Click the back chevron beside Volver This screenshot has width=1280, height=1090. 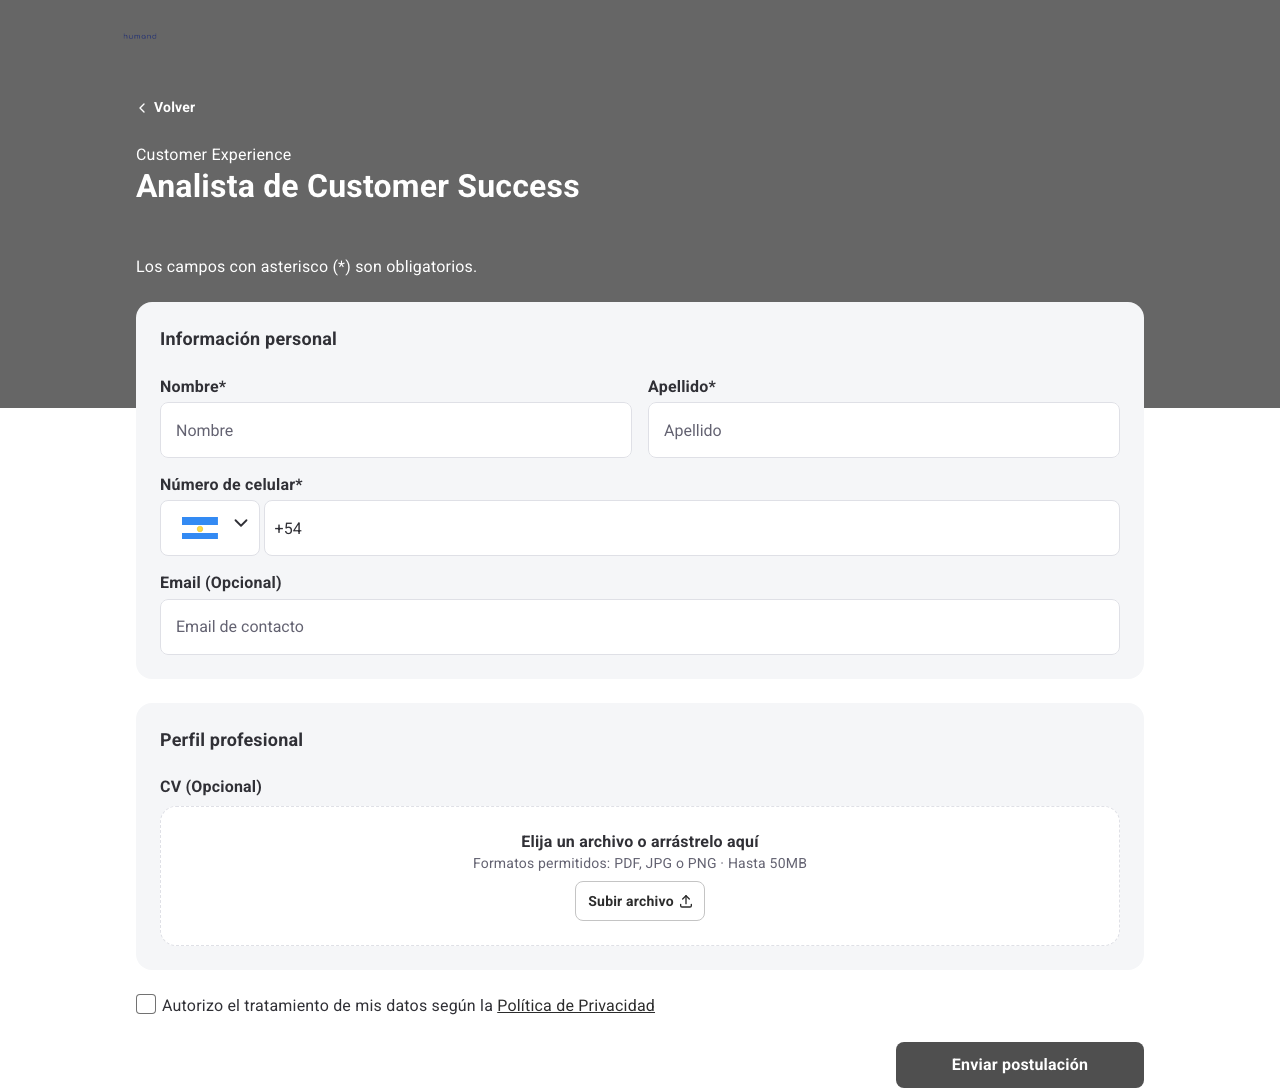(x=142, y=108)
